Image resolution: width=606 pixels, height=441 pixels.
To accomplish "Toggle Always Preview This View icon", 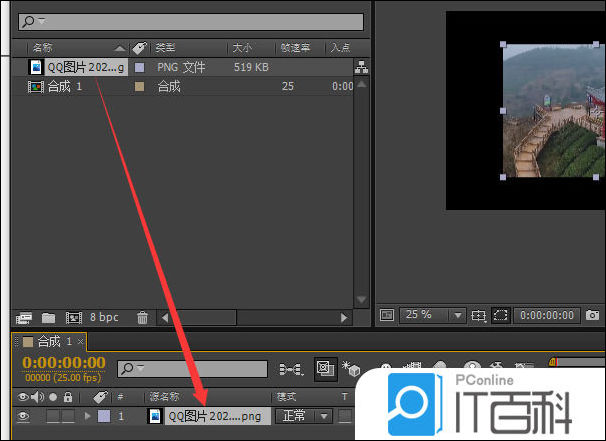I will coord(386,315).
